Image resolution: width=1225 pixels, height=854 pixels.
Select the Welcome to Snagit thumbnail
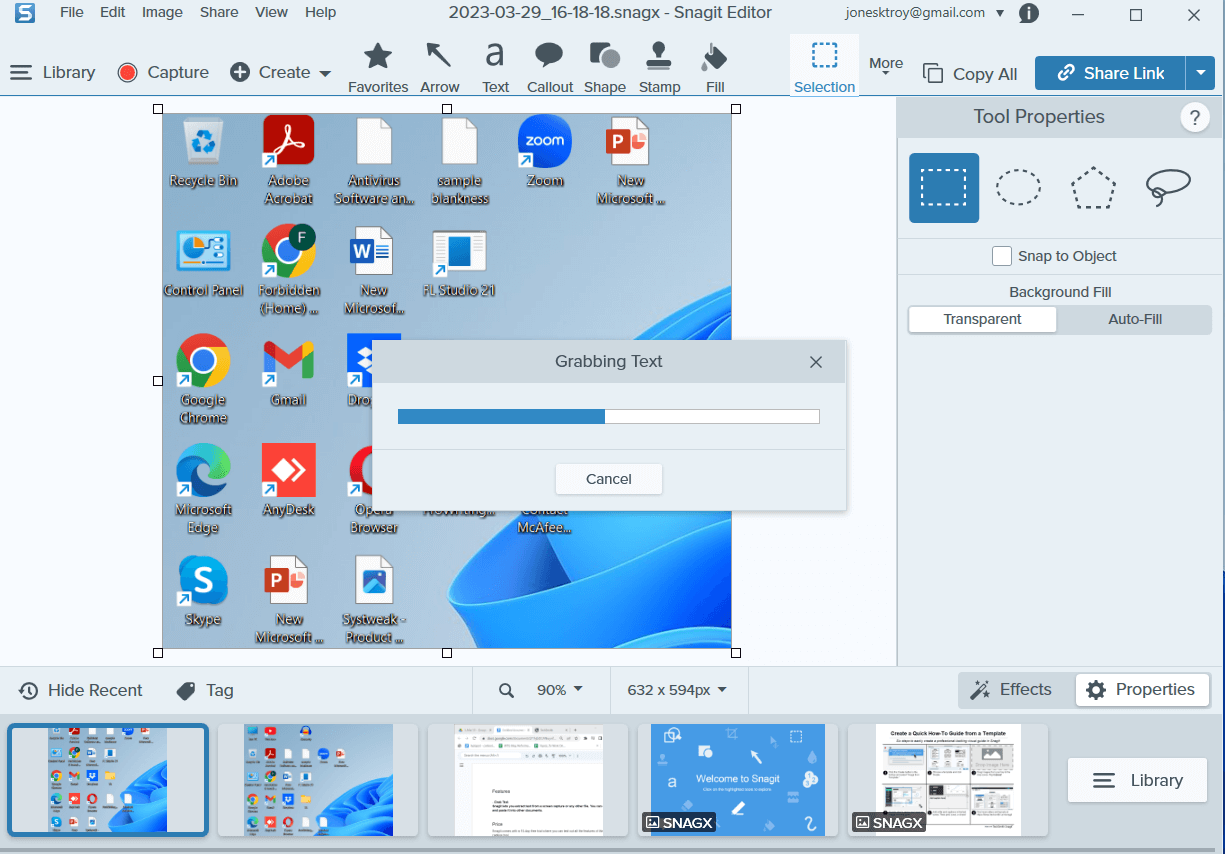pos(738,780)
